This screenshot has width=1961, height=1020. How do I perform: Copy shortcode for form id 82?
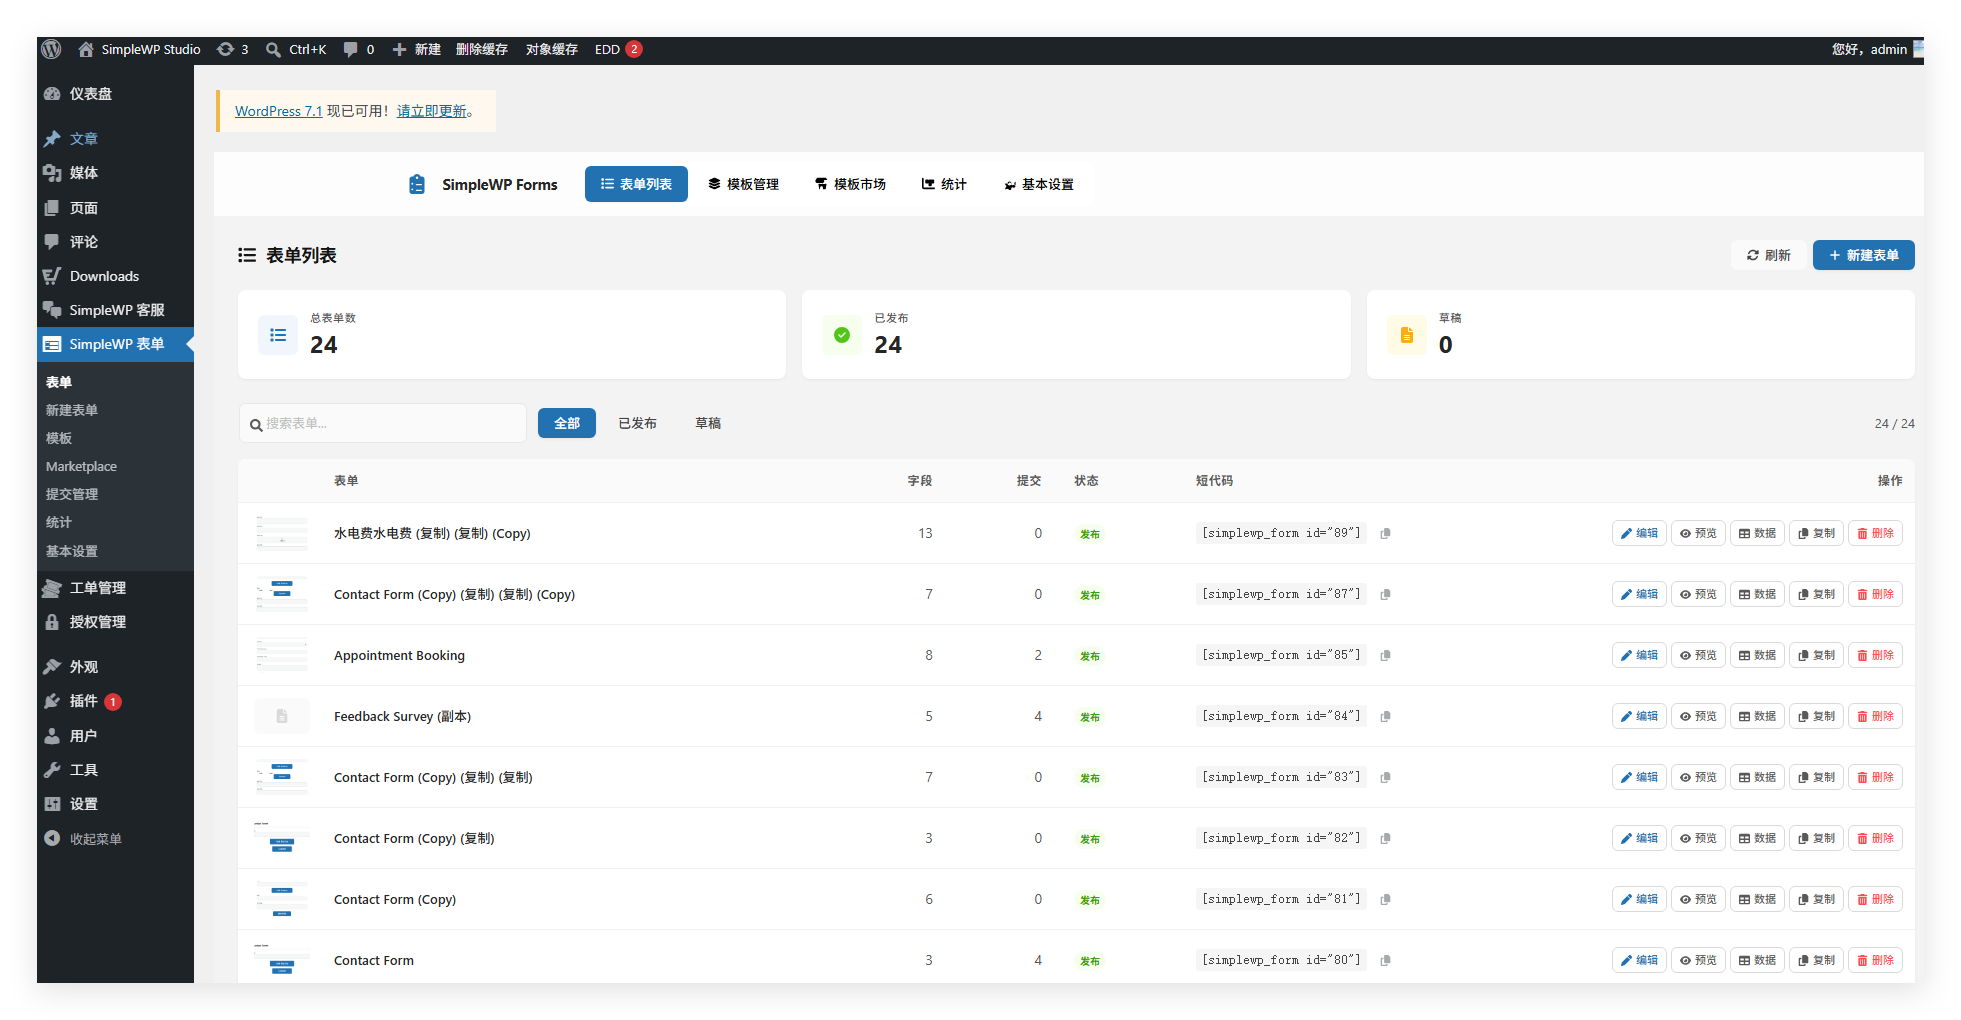(1386, 839)
